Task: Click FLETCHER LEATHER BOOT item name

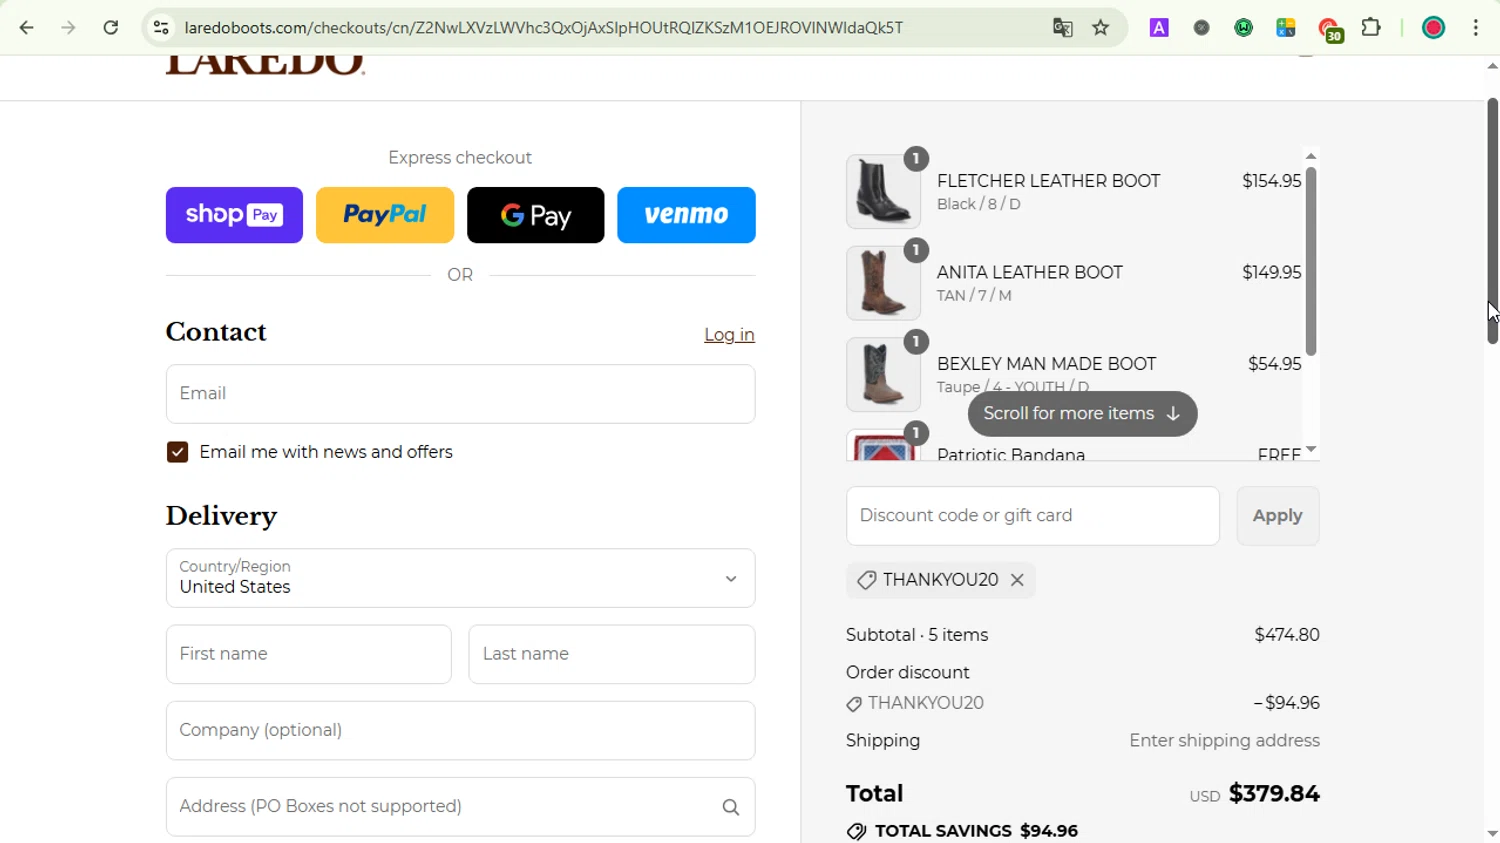Action: click(1048, 181)
